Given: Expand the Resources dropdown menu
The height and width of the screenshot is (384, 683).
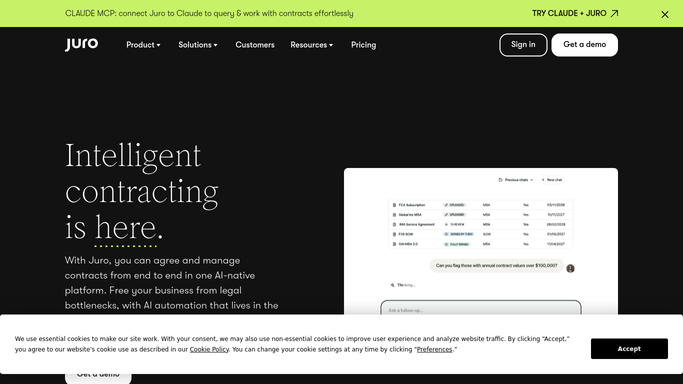Looking at the screenshot, I should [311, 45].
